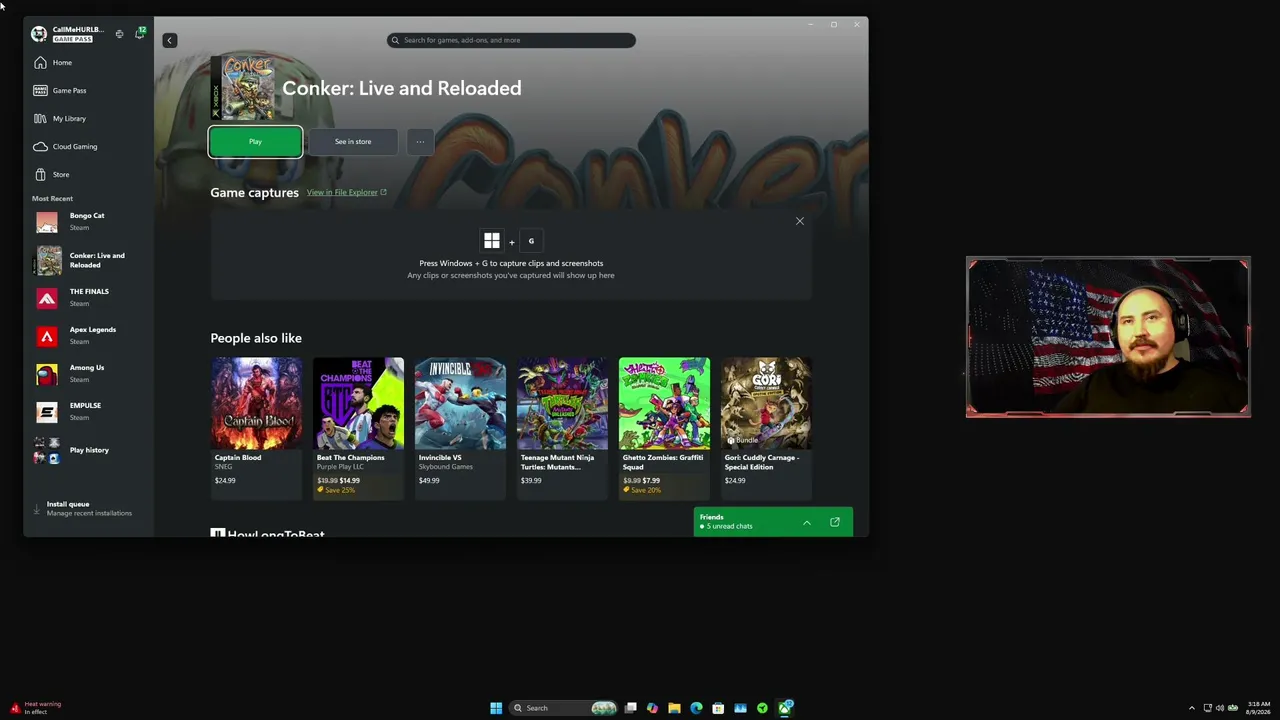Open Ghetto Zombies: Graffiti Squad card
The height and width of the screenshot is (720, 1280).
[664, 428]
